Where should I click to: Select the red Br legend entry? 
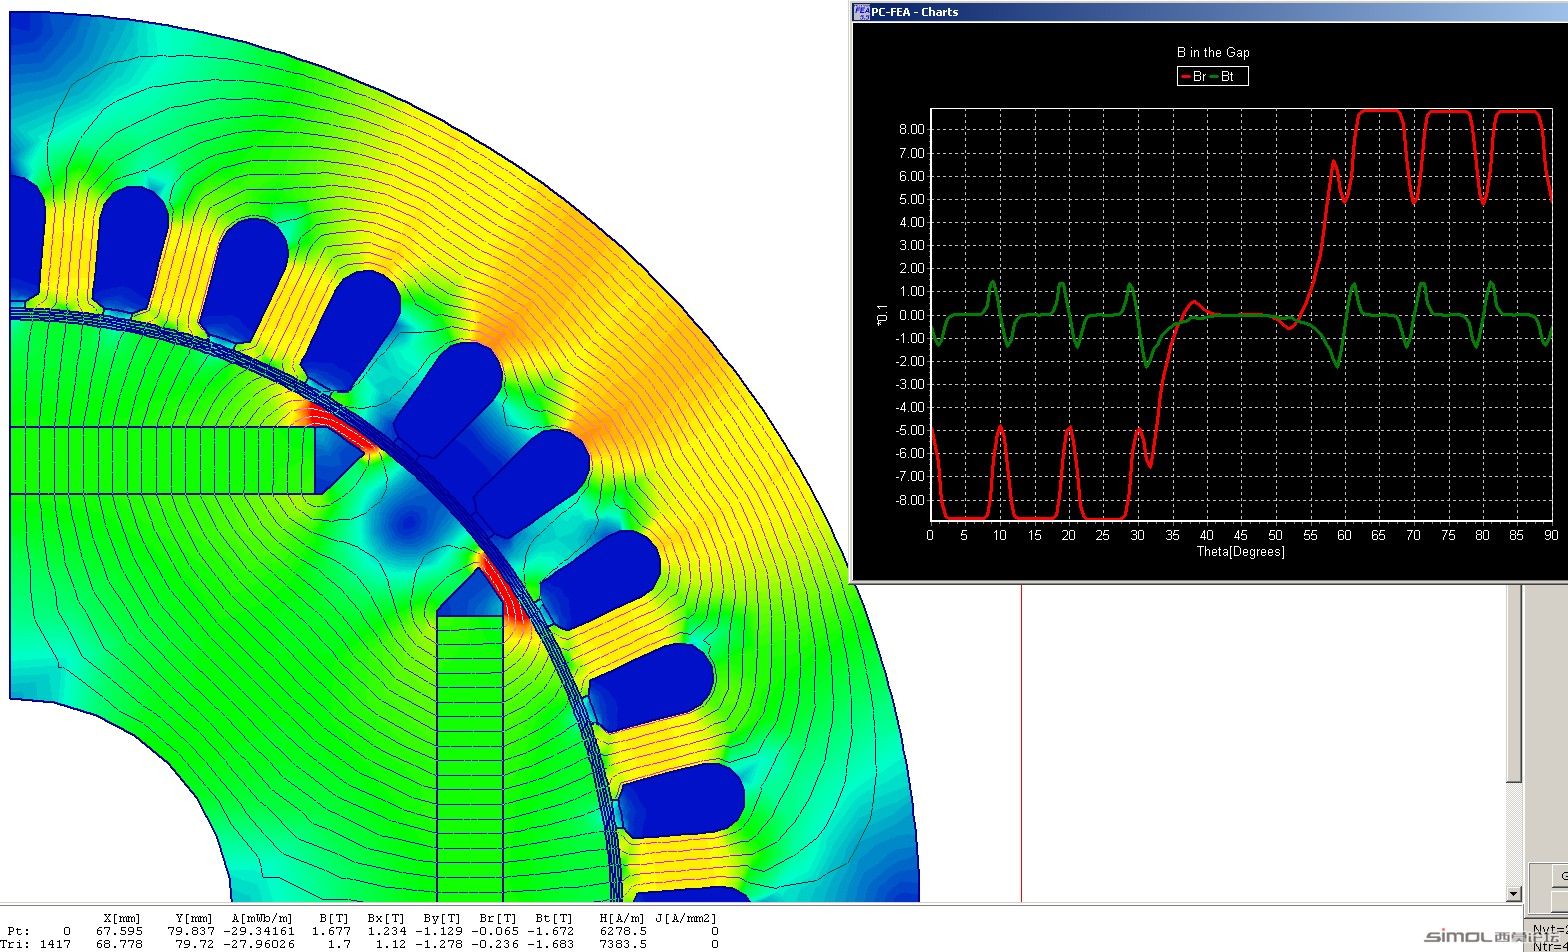[x=1193, y=77]
